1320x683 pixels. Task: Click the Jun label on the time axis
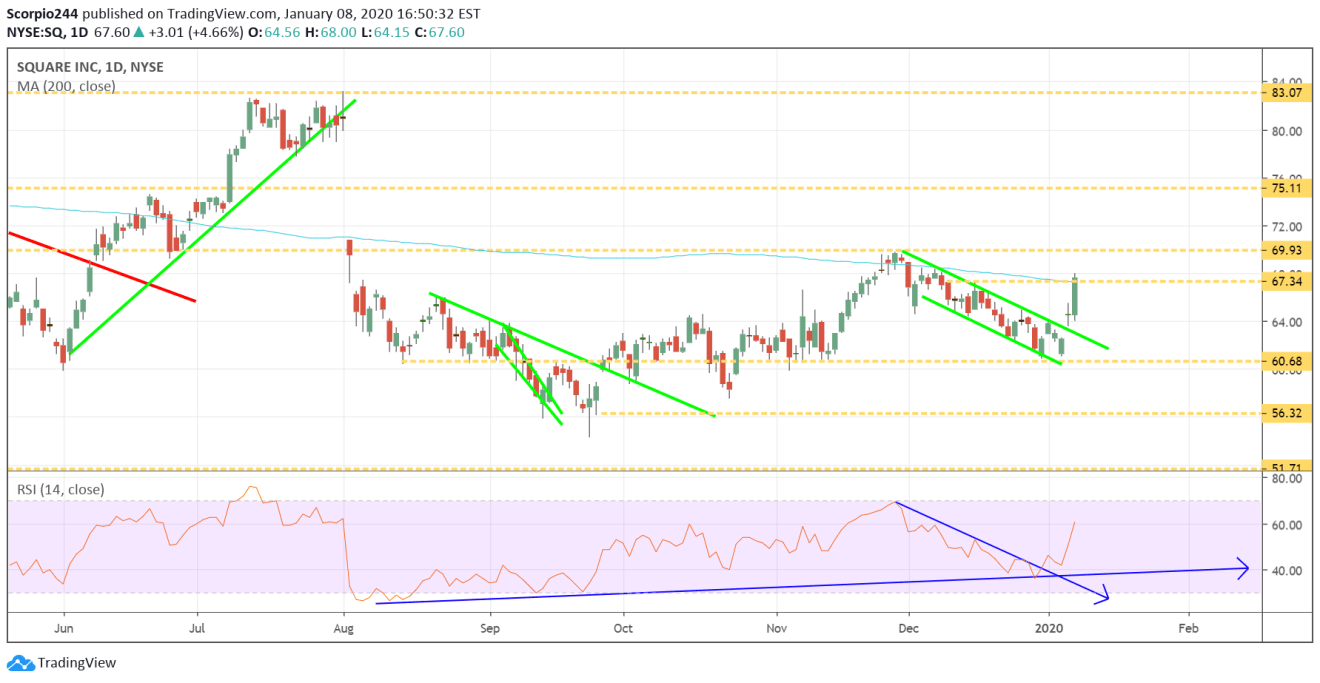click(x=63, y=628)
